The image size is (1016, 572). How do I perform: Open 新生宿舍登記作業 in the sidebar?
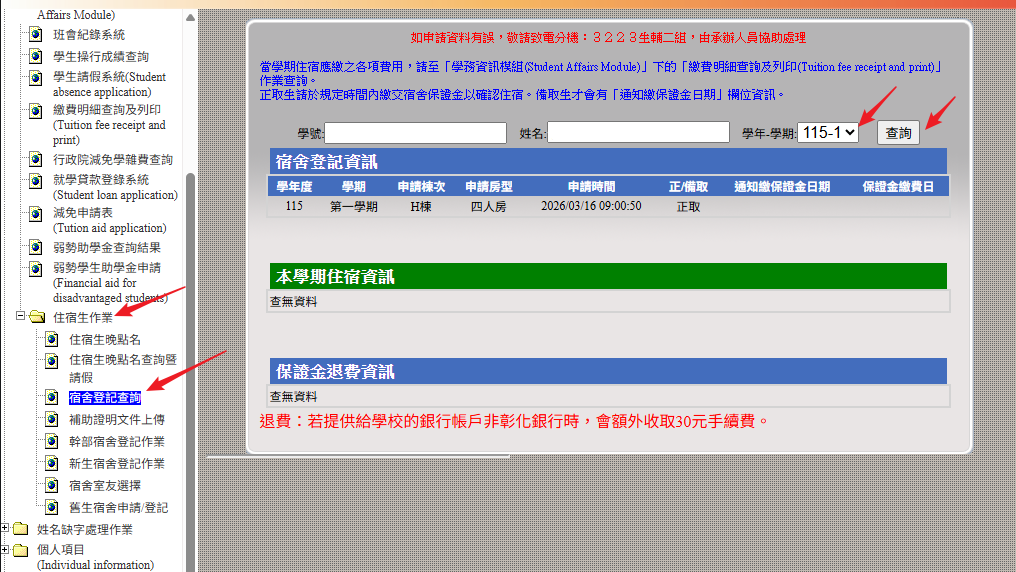[x=117, y=464]
